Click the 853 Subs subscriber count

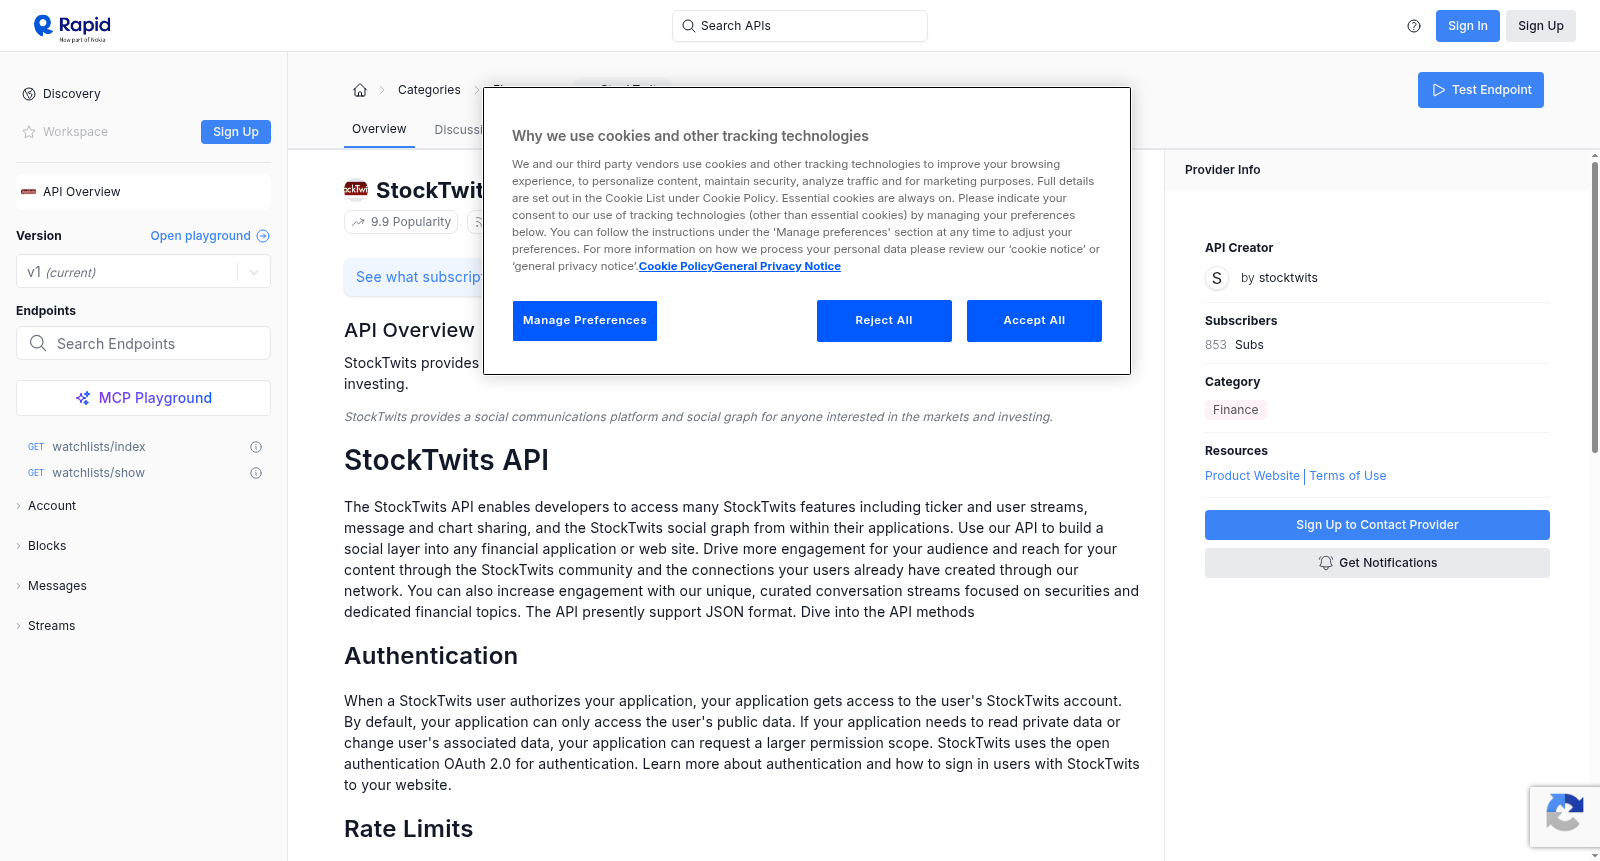[1234, 345]
